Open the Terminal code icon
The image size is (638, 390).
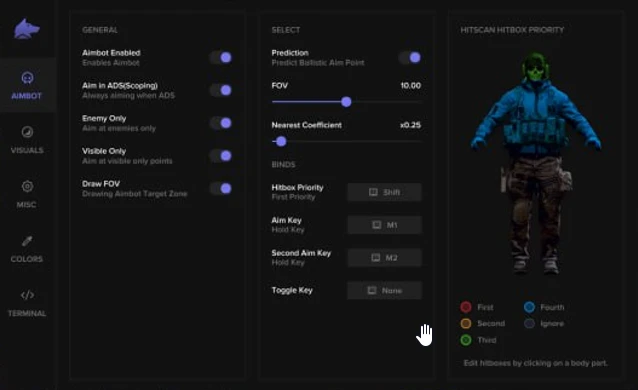pyautogui.click(x=27, y=295)
